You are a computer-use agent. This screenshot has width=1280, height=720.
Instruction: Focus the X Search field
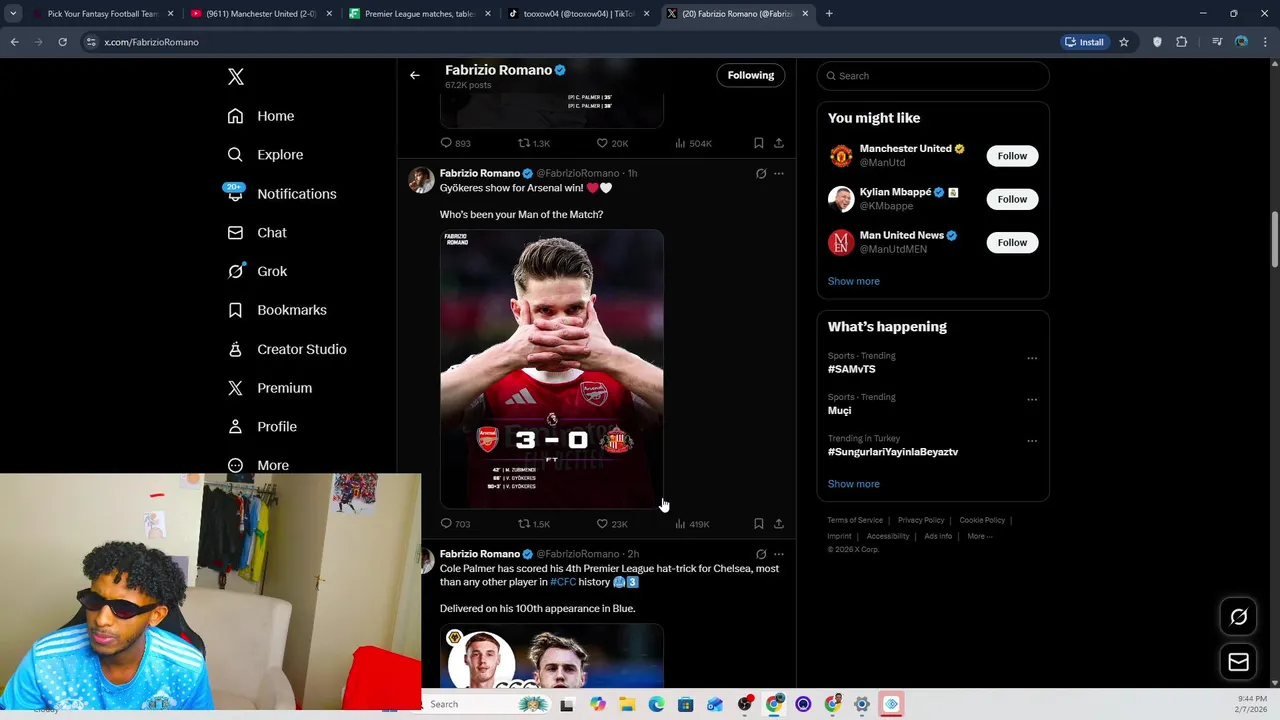click(x=933, y=76)
